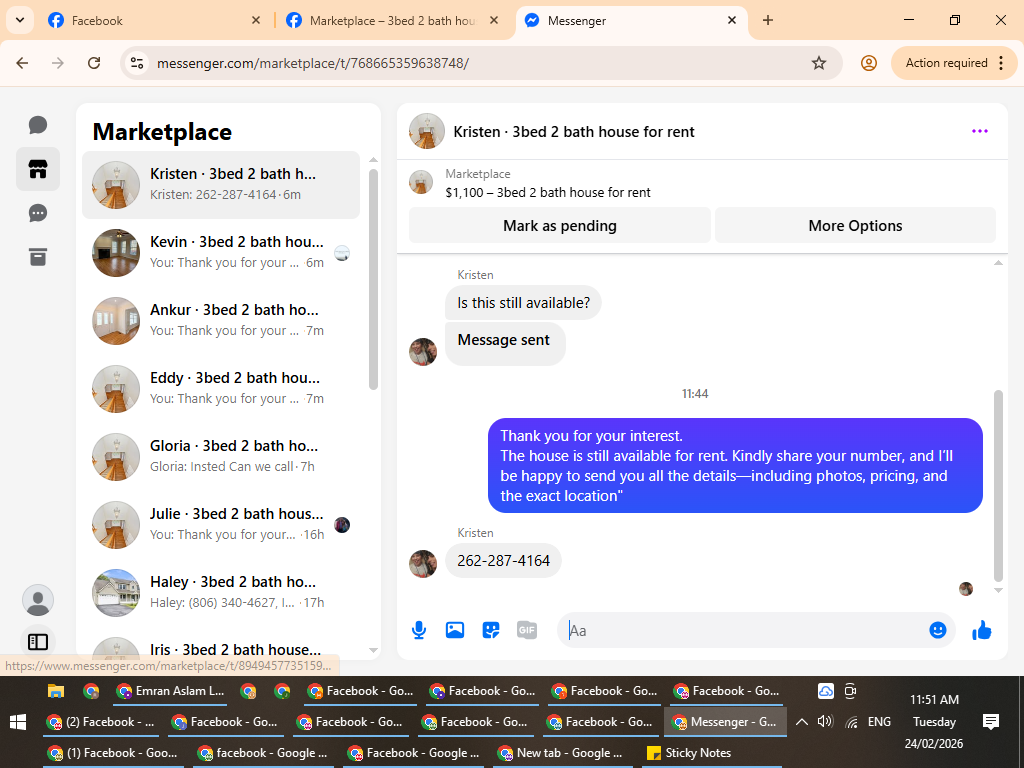Bookmark this page with star icon
Image resolution: width=1024 pixels, height=768 pixels.
pos(818,63)
